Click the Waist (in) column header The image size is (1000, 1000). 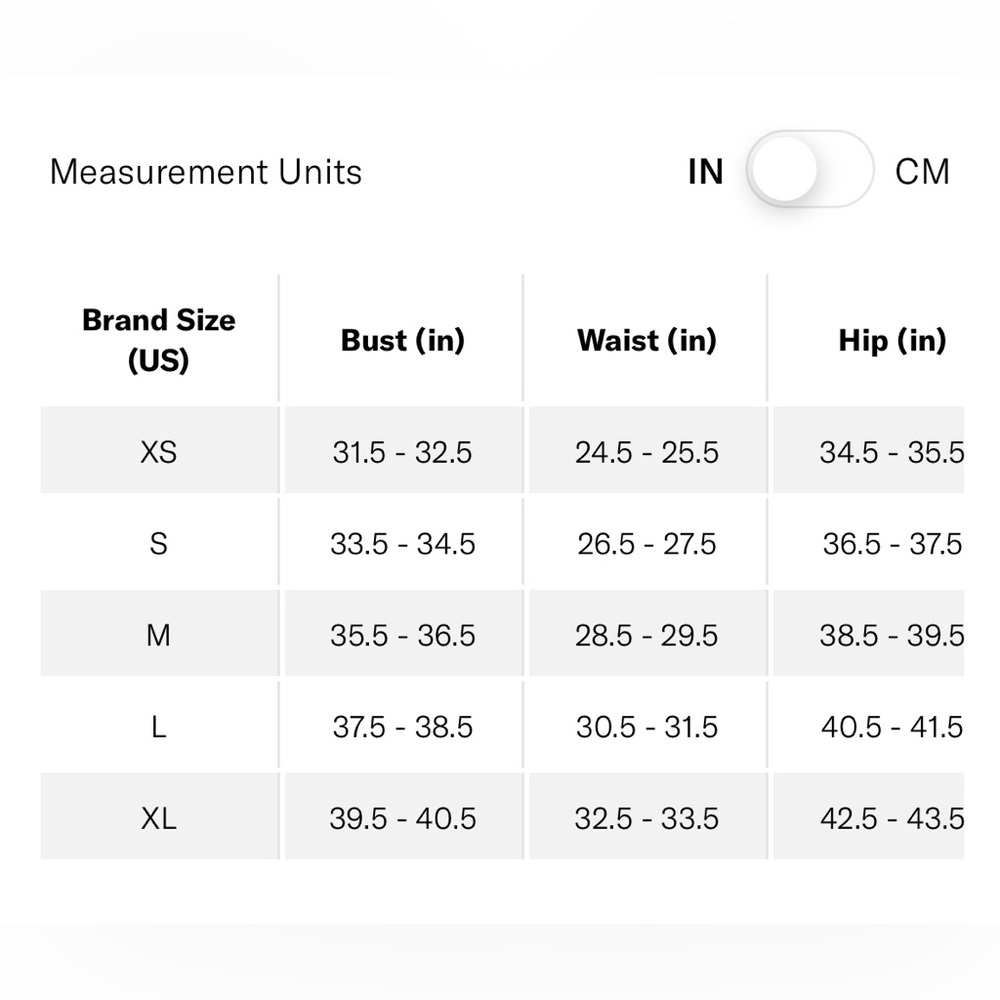coord(647,340)
